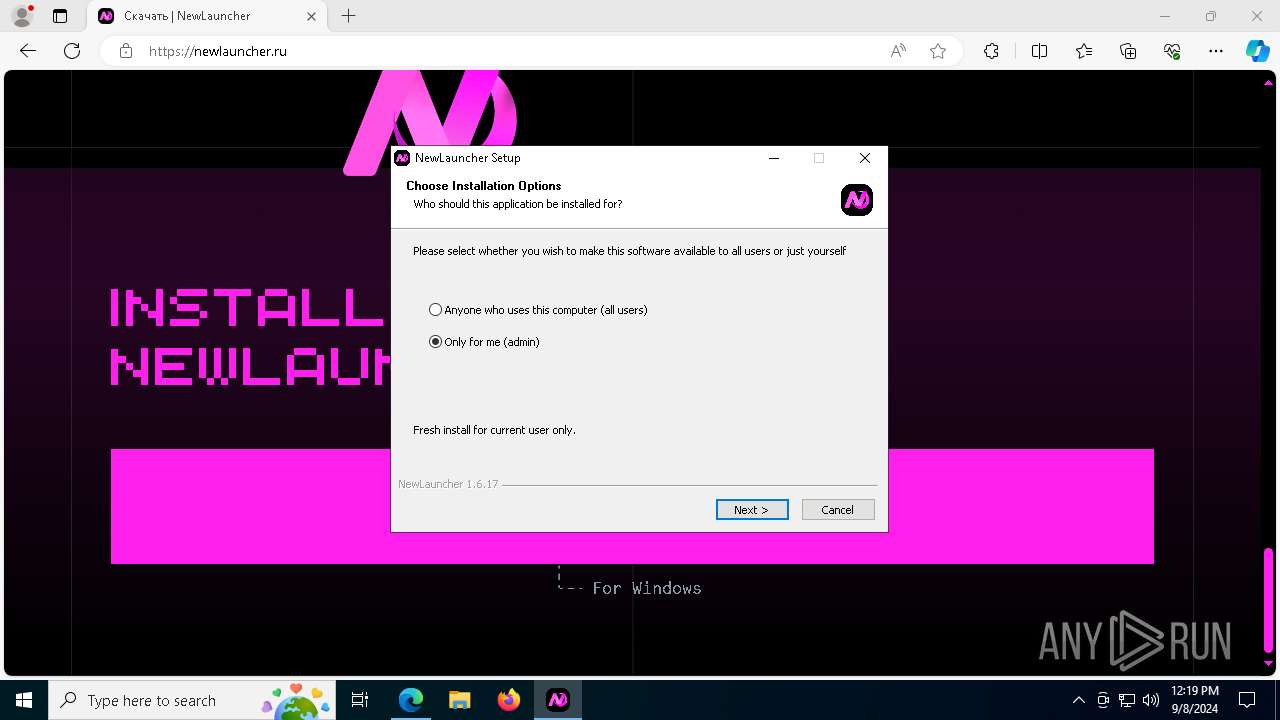
Task: View site information lock icon
Action: point(126,51)
